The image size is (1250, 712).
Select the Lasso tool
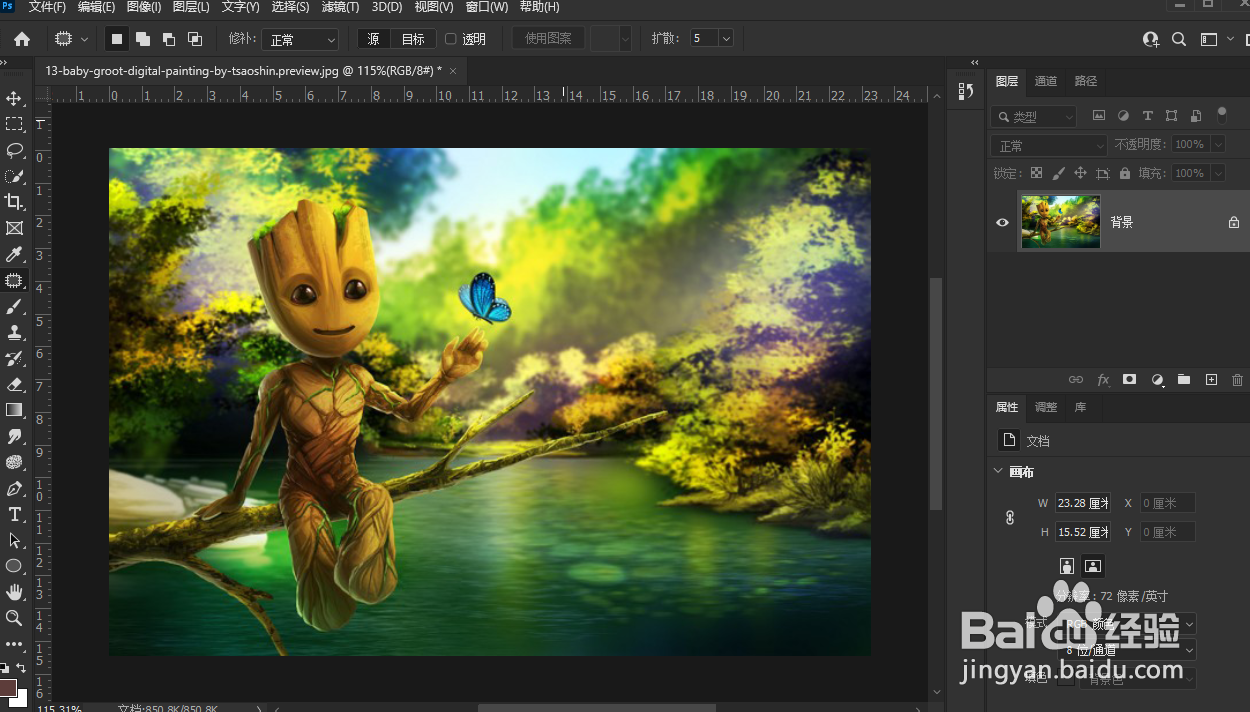click(14, 150)
